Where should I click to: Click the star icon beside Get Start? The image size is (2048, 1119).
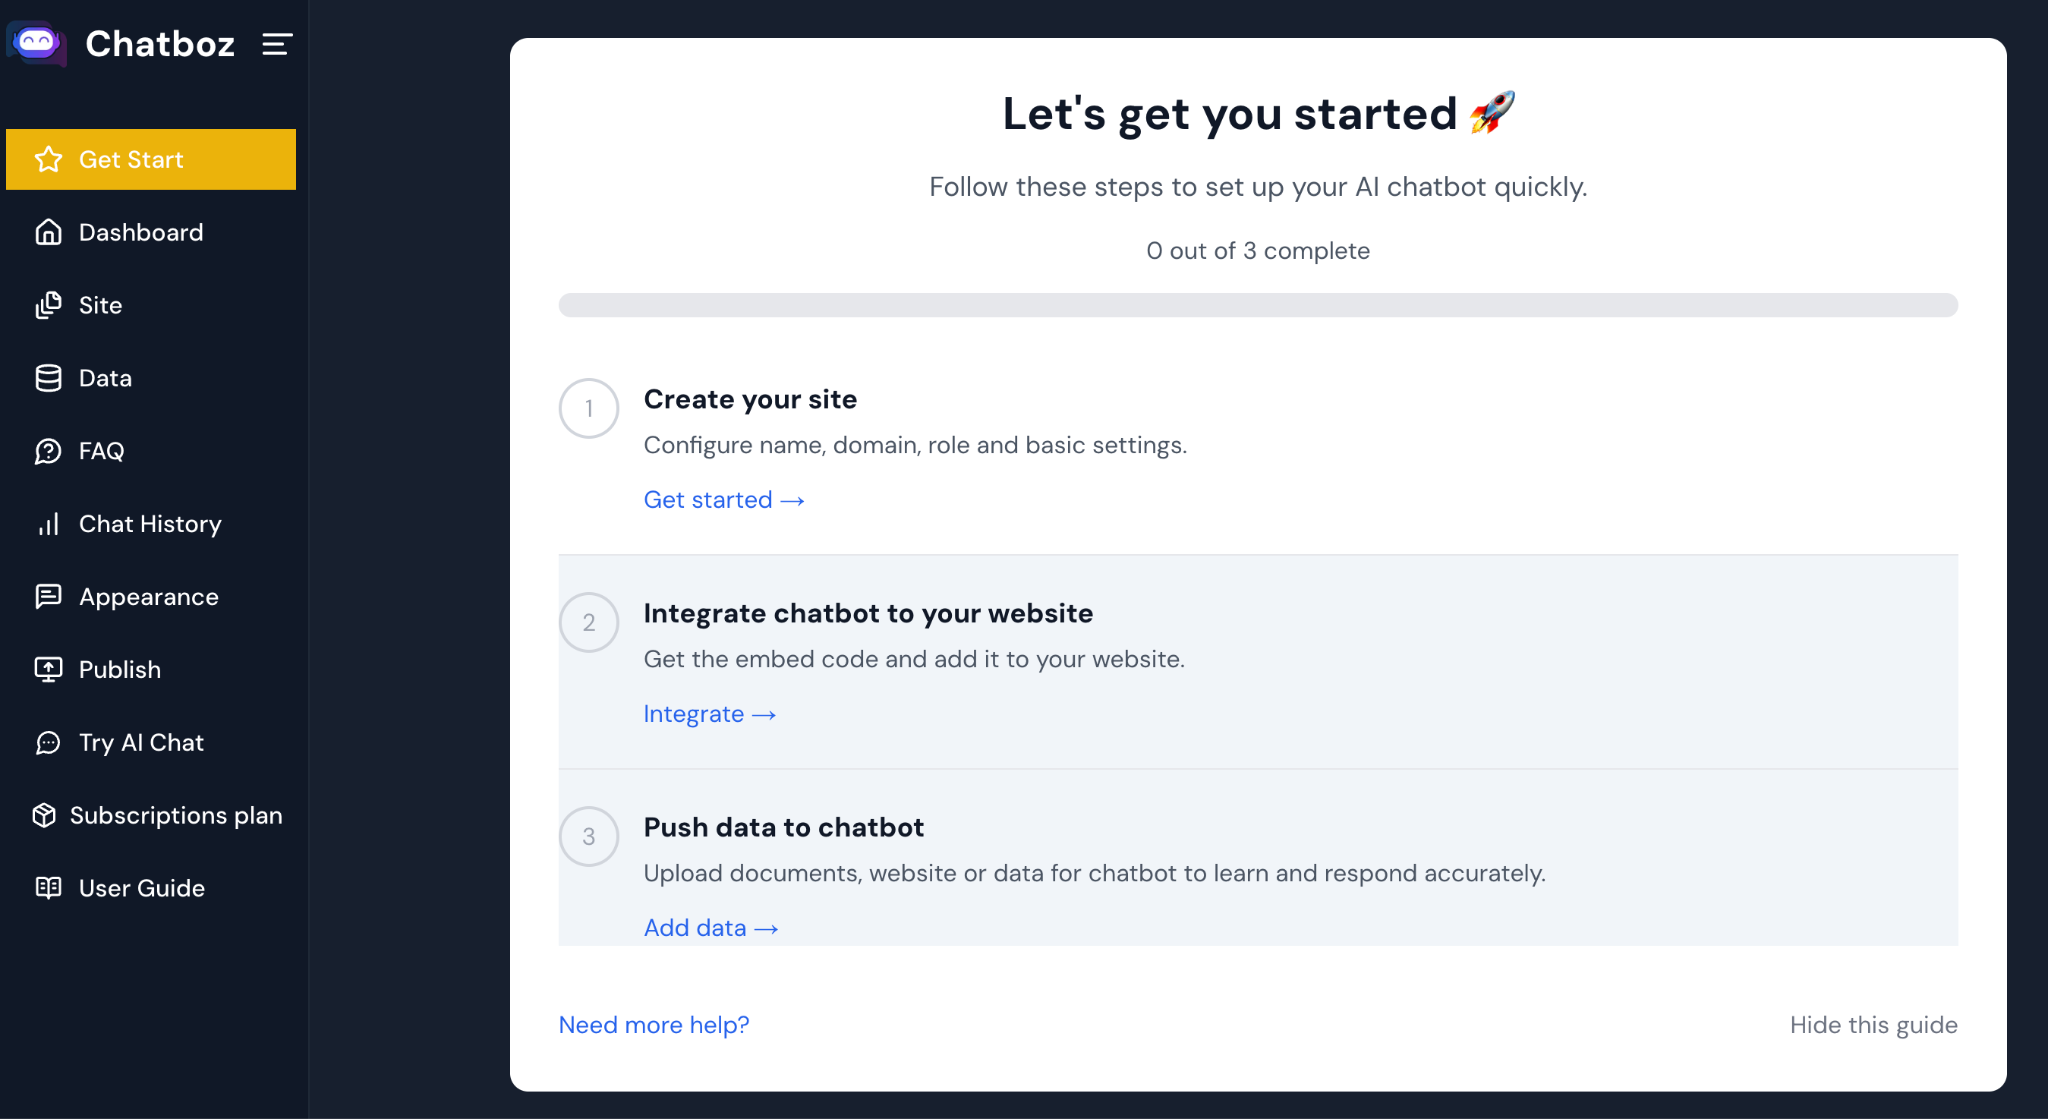tap(48, 160)
